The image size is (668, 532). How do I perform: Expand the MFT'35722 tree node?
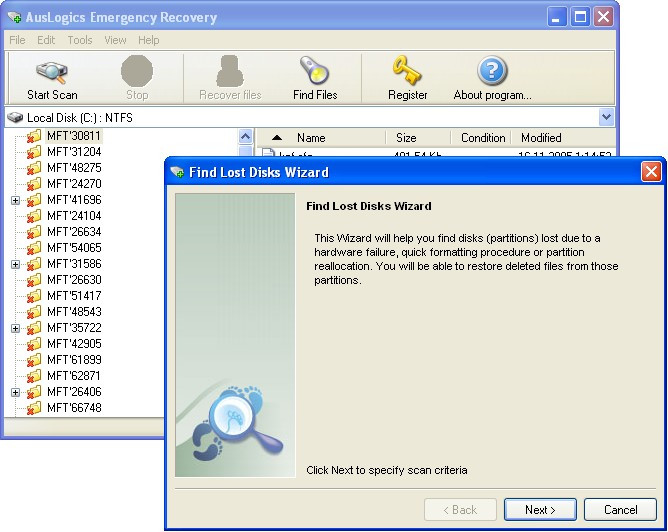click(x=15, y=328)
